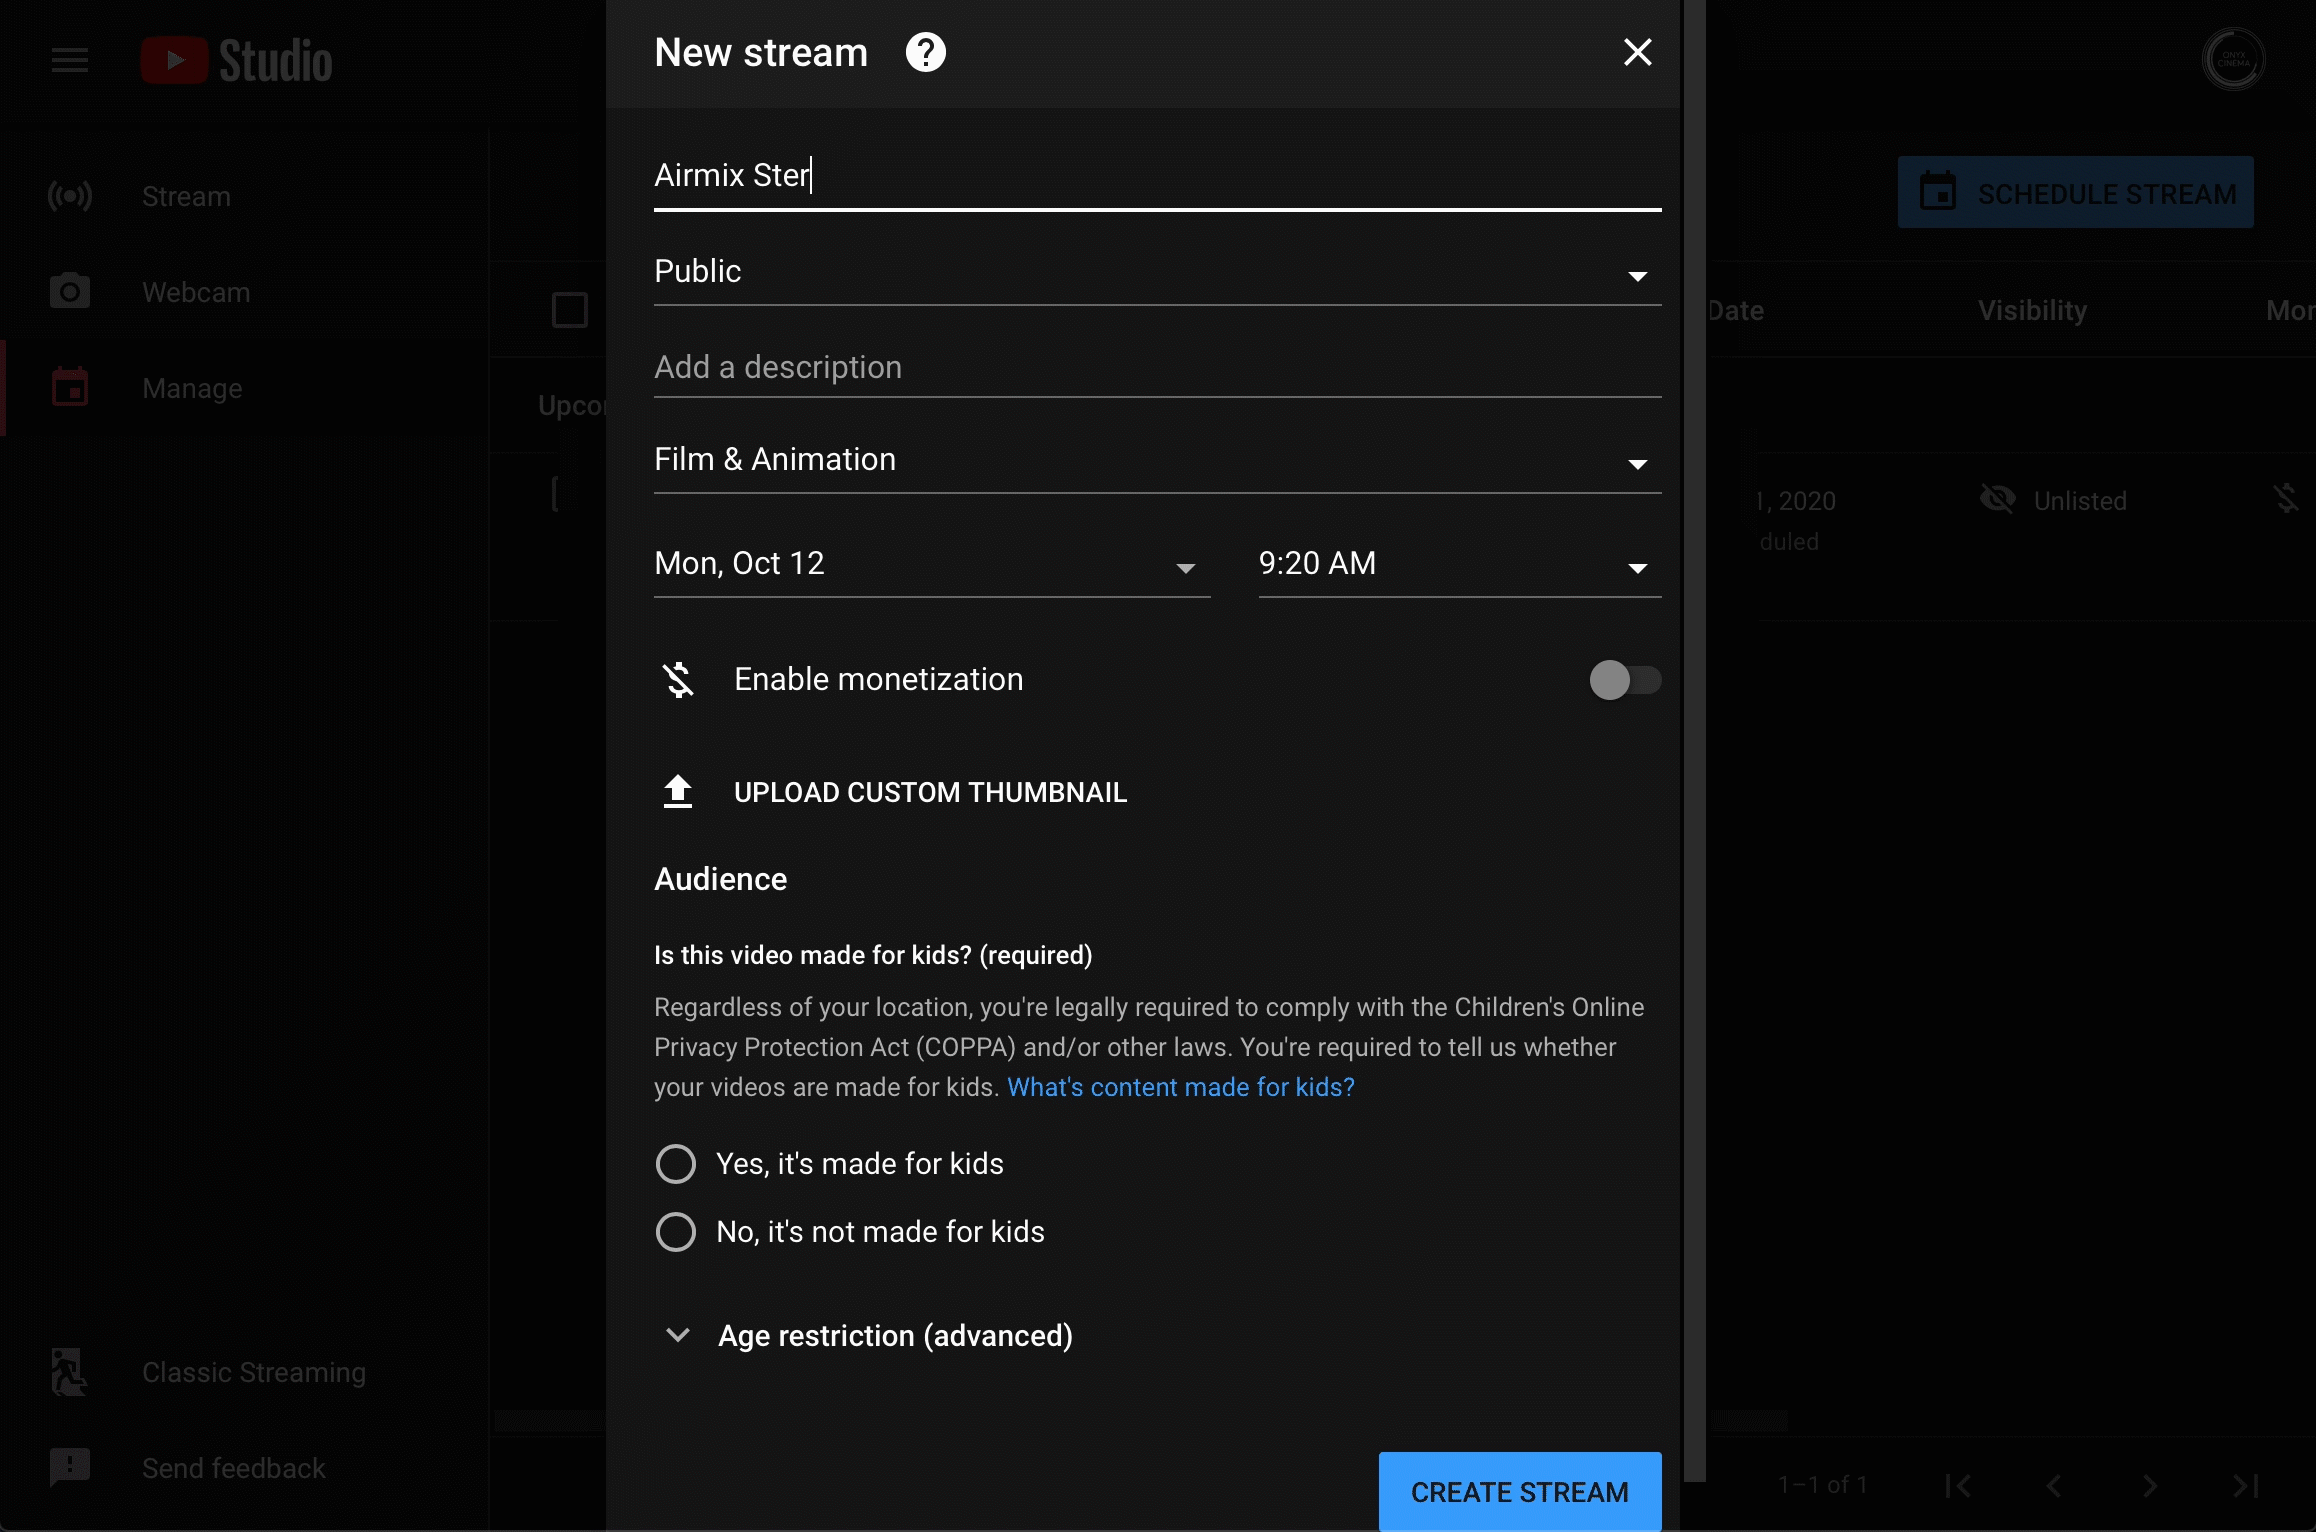Viewport: 2316px width, 1532px height.
Task: Select 'No, it's not made for kids' radio
Action: 676,1232
